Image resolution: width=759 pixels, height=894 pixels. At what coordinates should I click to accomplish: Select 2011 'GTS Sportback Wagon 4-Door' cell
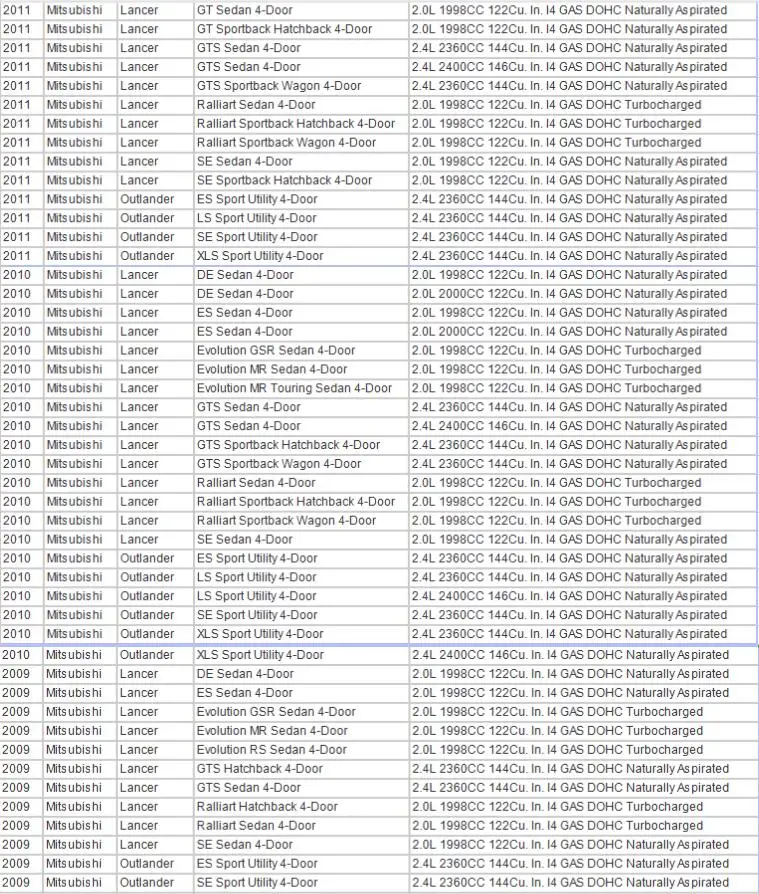(301, 86)
